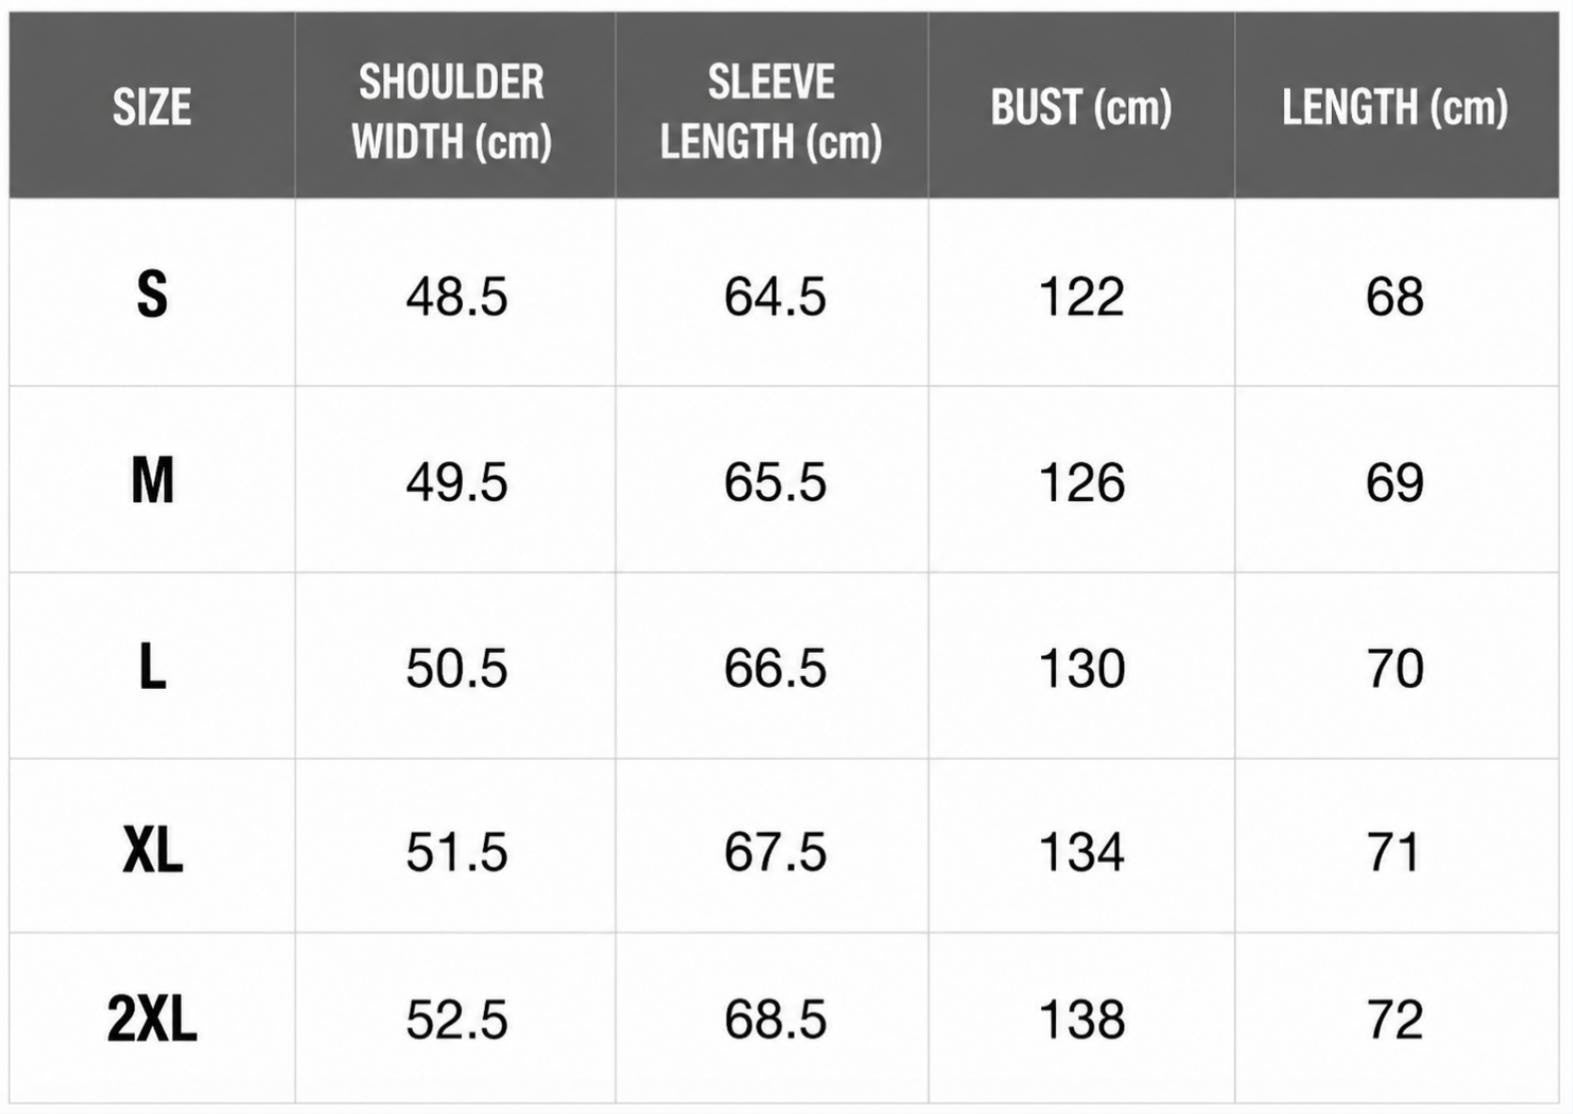Select shoulder width value 50.5

click(456, 668)
